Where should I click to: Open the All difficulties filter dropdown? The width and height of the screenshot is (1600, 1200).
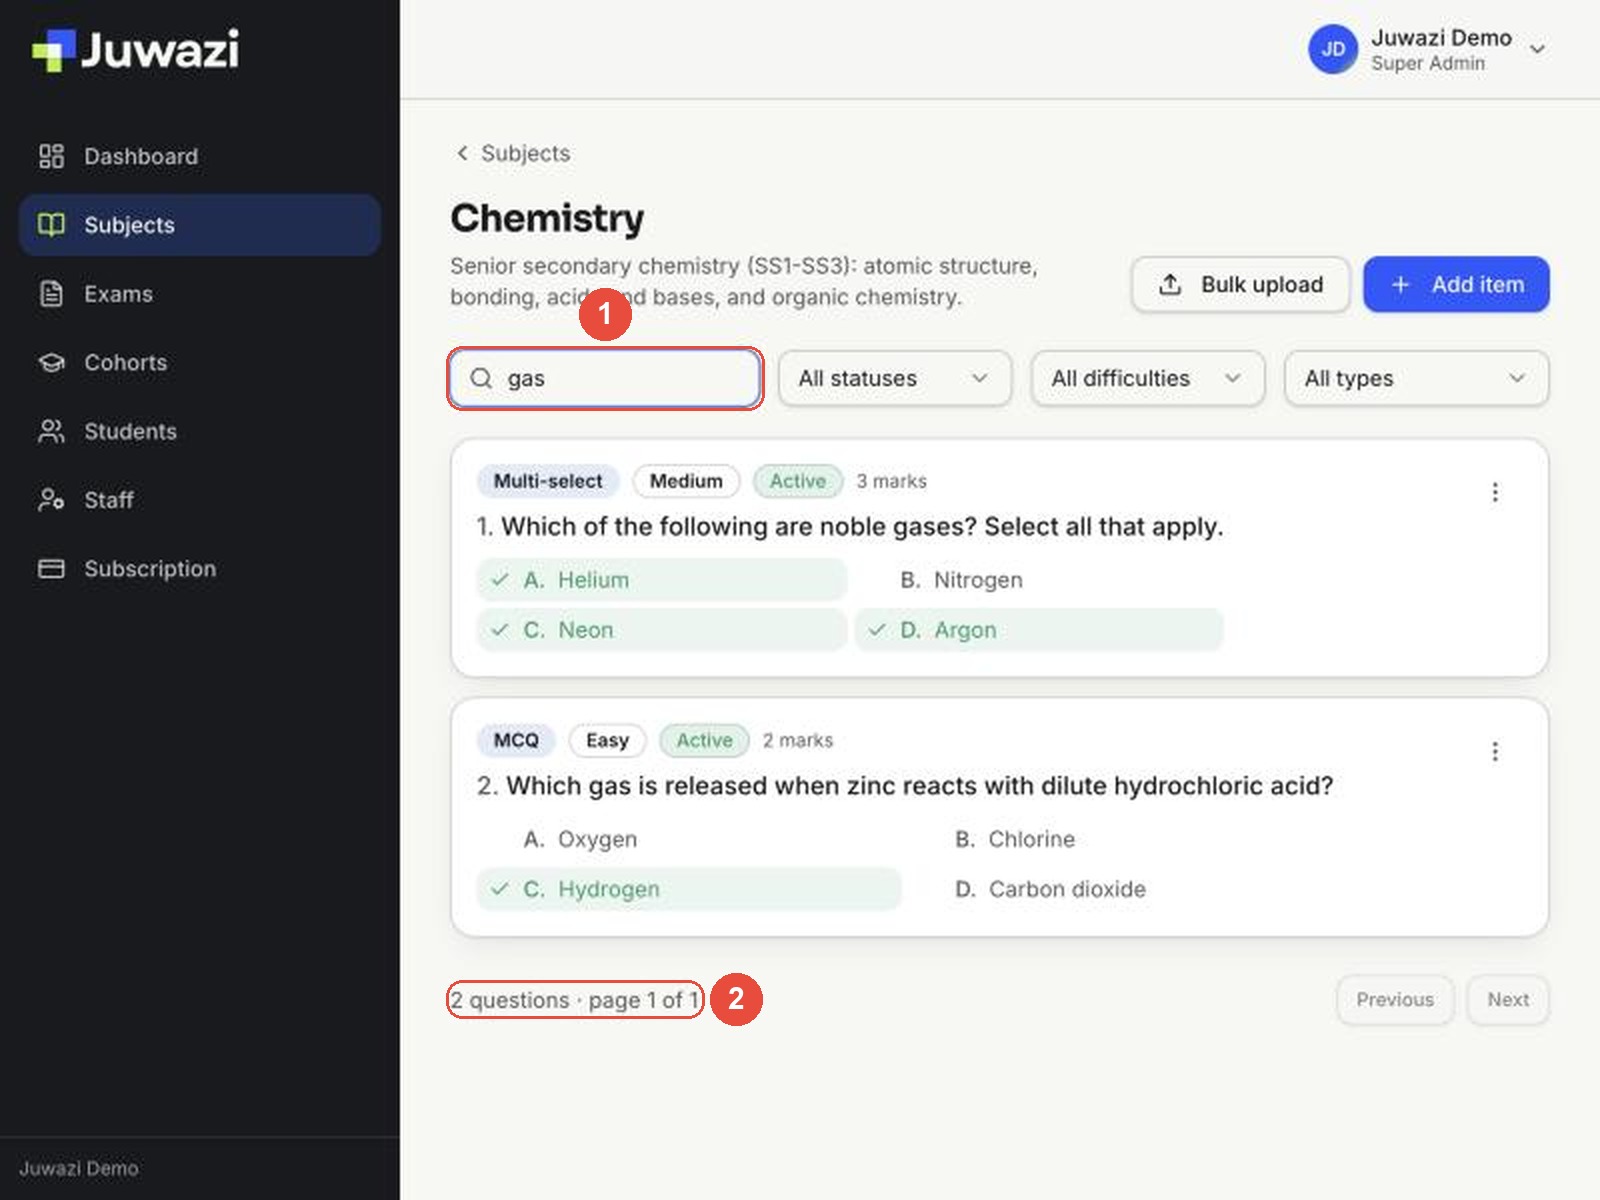click(x=1148, y=378)
